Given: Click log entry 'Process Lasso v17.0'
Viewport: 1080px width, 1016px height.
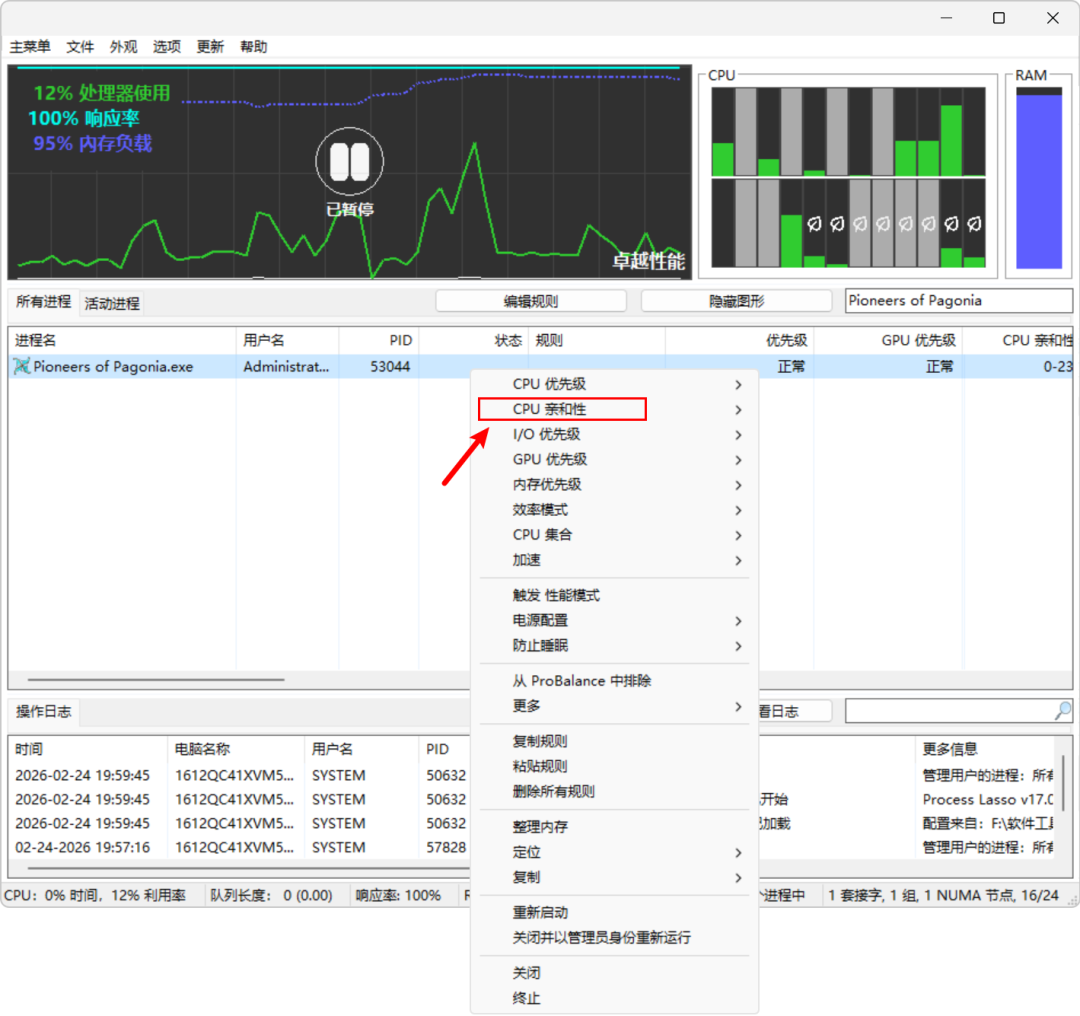Looking at the screenshot, I should pyautogui.click(x=988, y=799).
